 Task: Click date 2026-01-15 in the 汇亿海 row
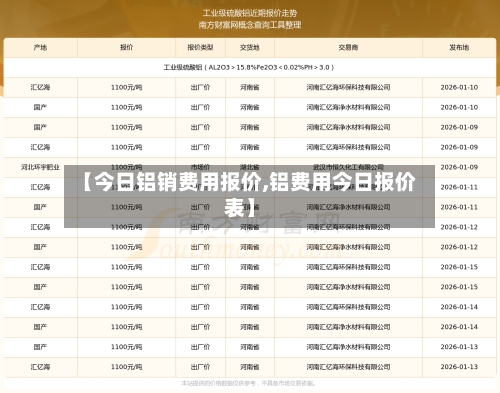click(459, 267)
